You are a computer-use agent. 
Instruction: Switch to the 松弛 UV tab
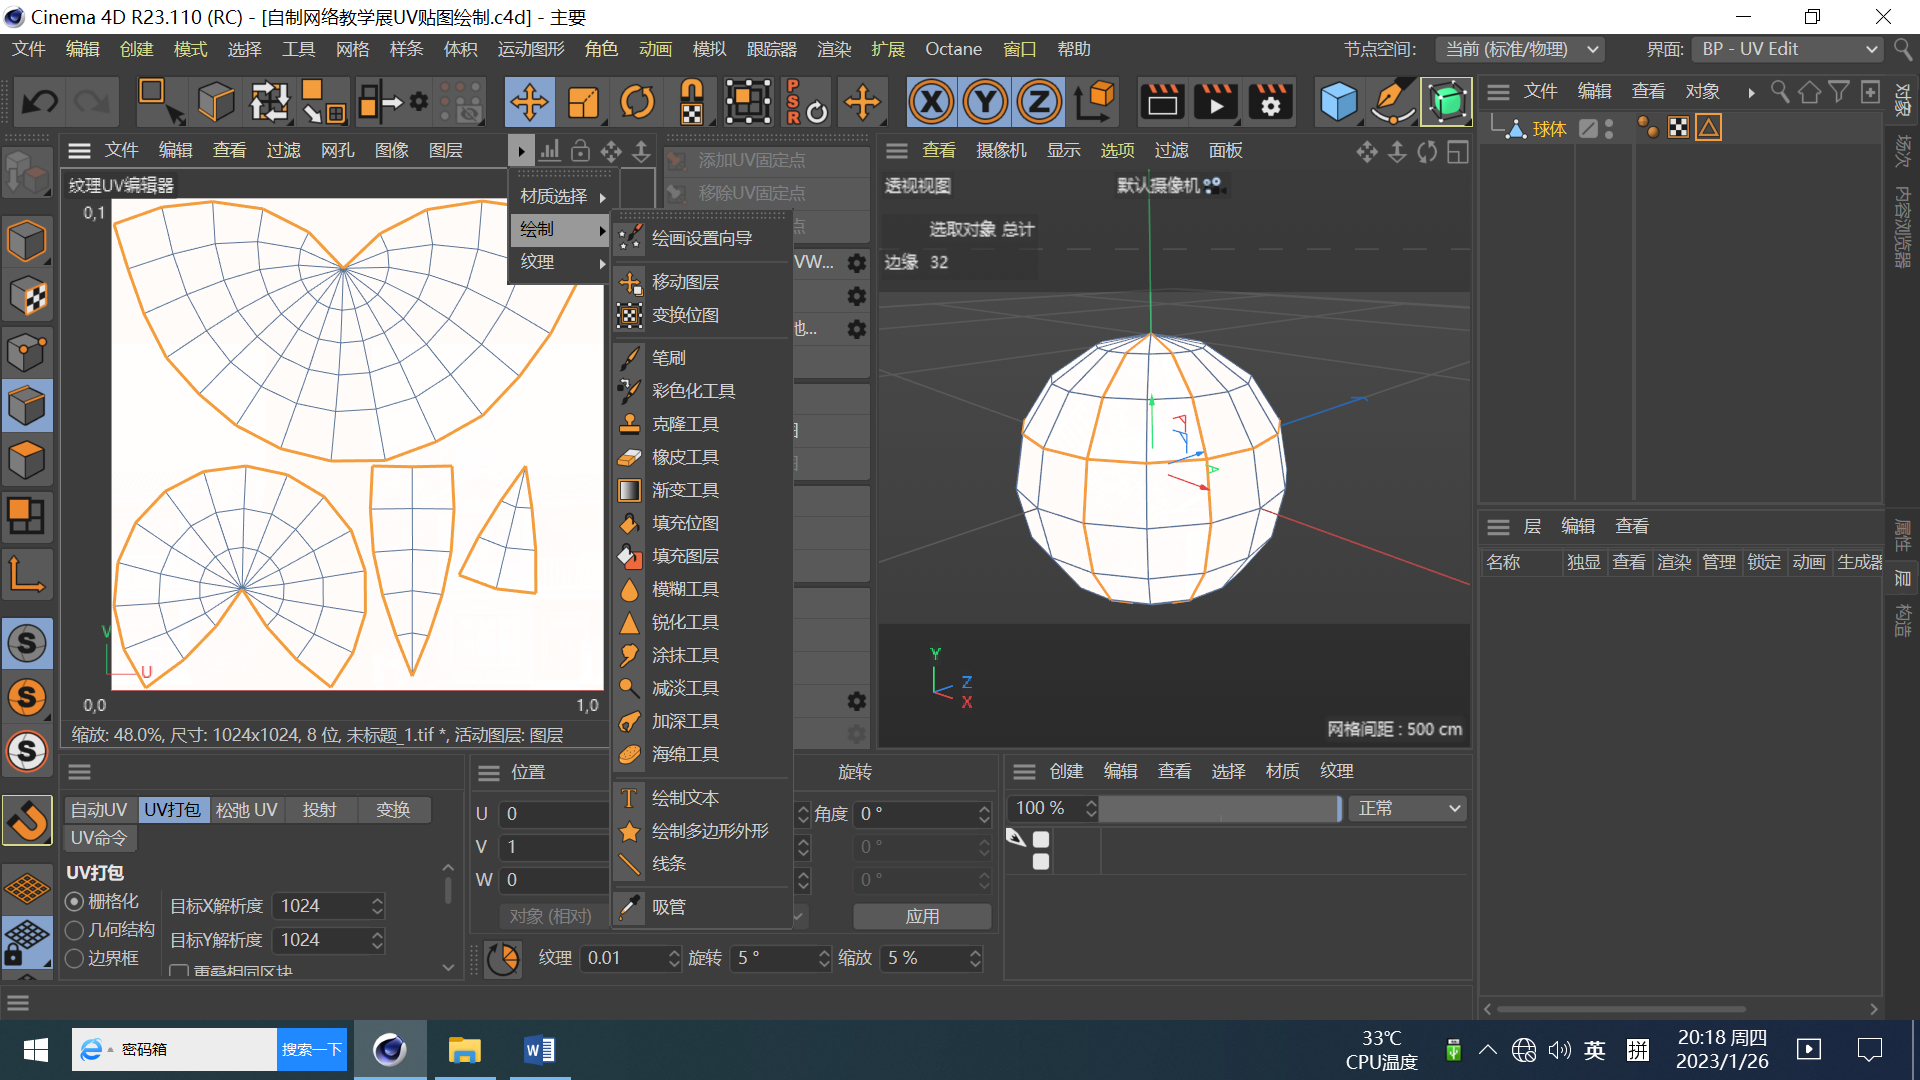[246, 810]
